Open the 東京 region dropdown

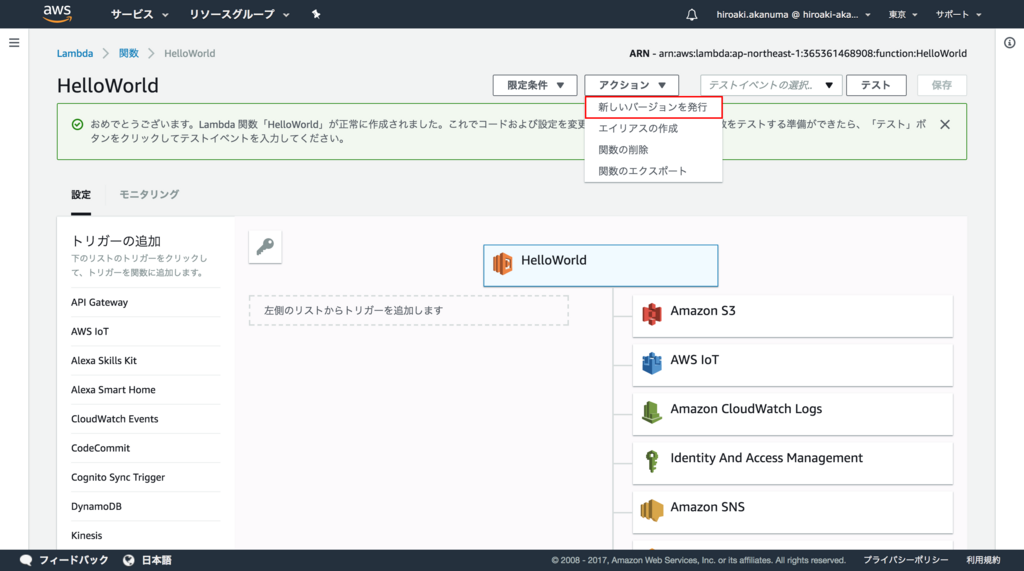pos(903,14)
